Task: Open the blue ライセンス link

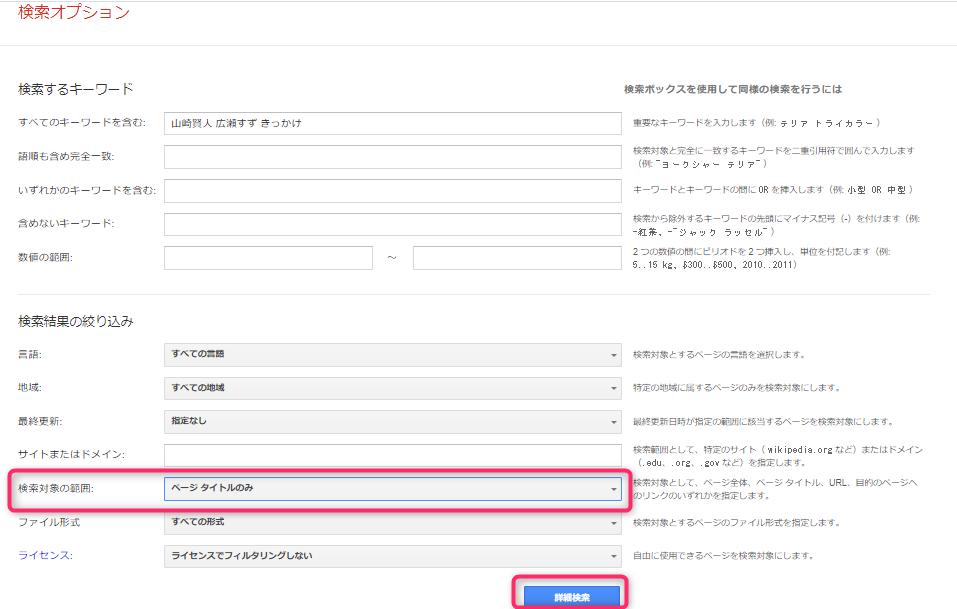Action: click(45, 556)
